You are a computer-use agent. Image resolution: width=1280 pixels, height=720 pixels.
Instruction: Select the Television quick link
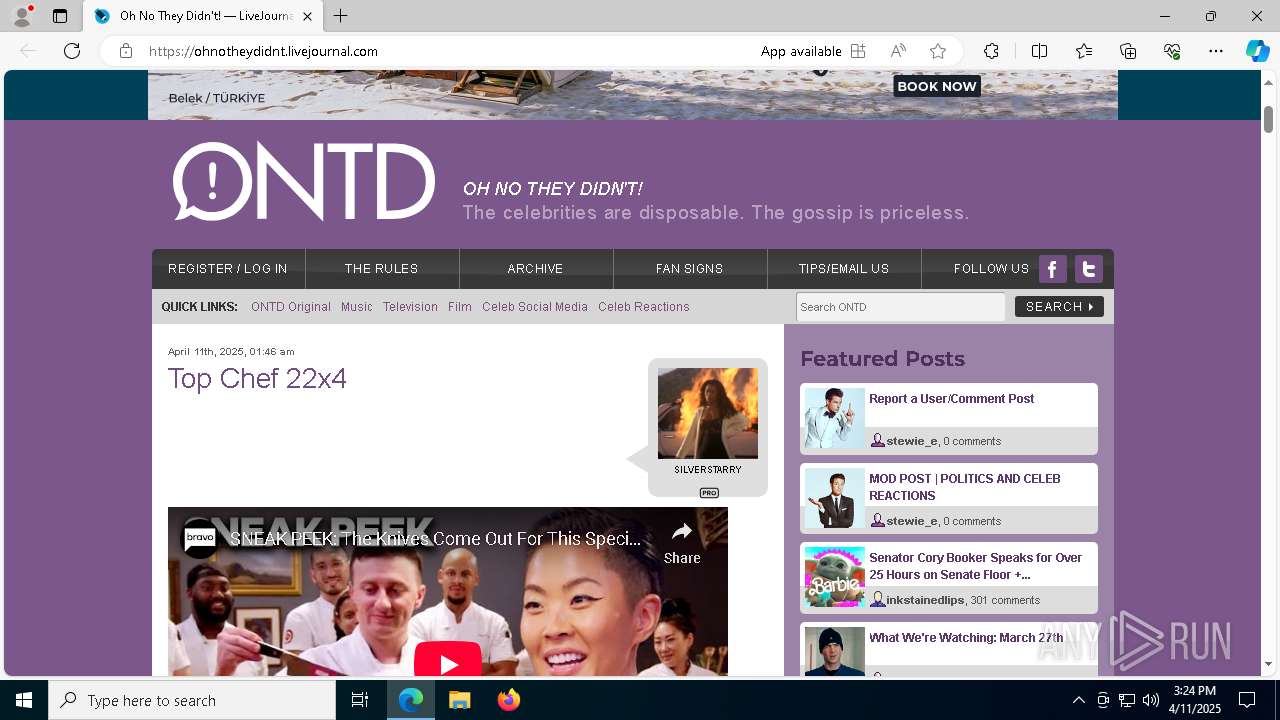point(410,307)
